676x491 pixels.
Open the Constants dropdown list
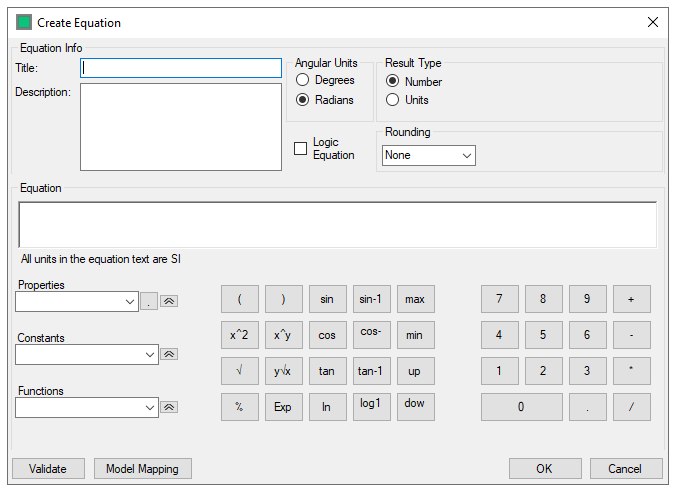(150, 354)
